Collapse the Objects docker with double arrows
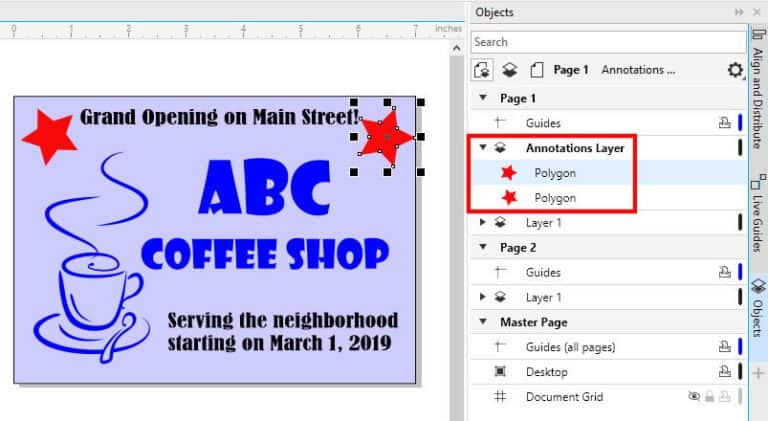This screenshot has height=421, width=768. 739,12
